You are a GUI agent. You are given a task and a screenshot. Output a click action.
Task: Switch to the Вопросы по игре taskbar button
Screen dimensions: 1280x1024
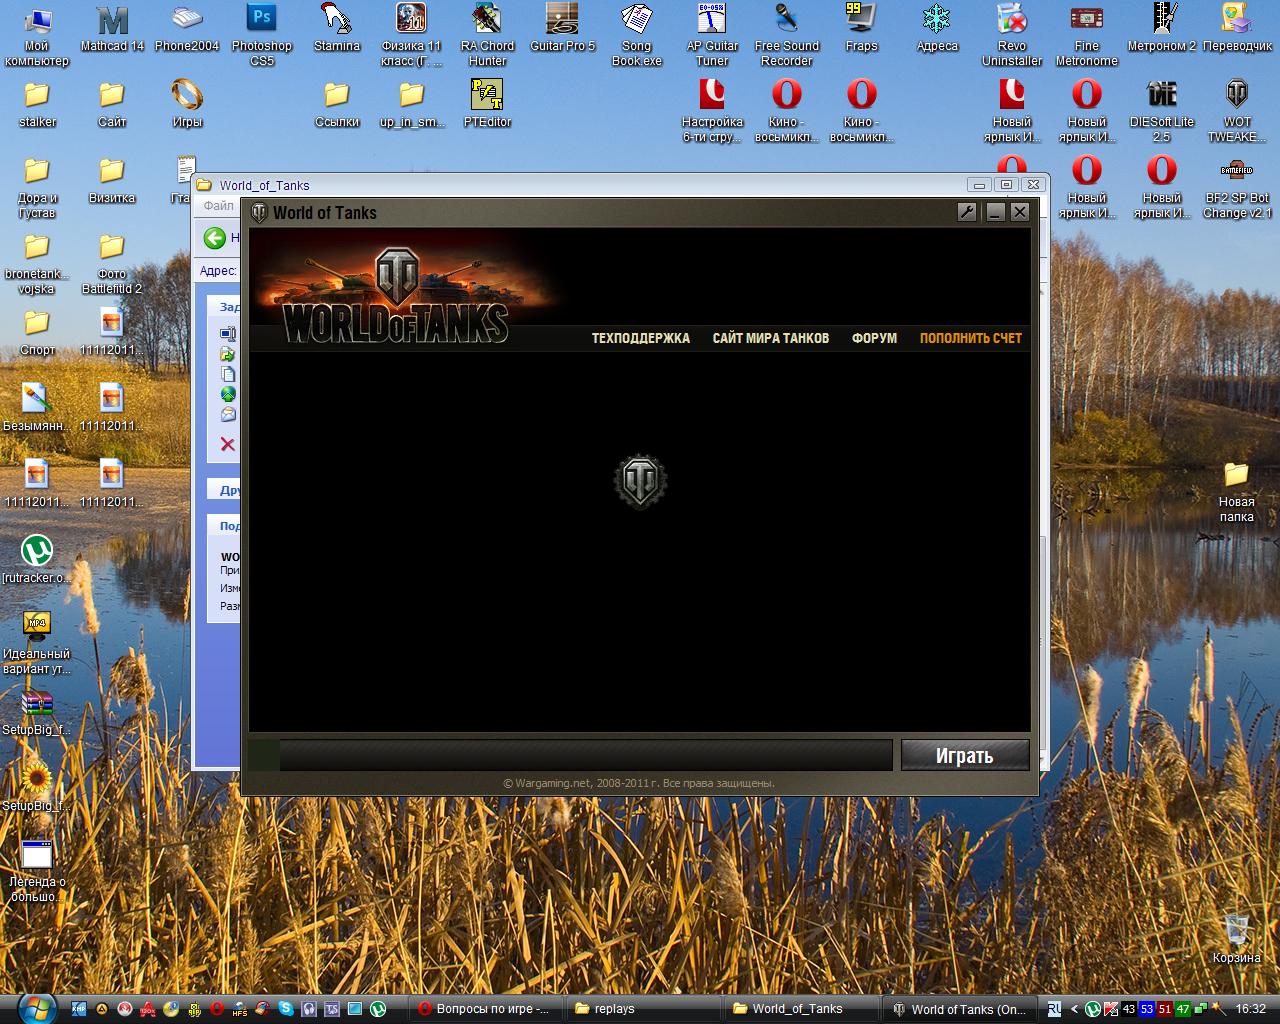[485, 1009]
